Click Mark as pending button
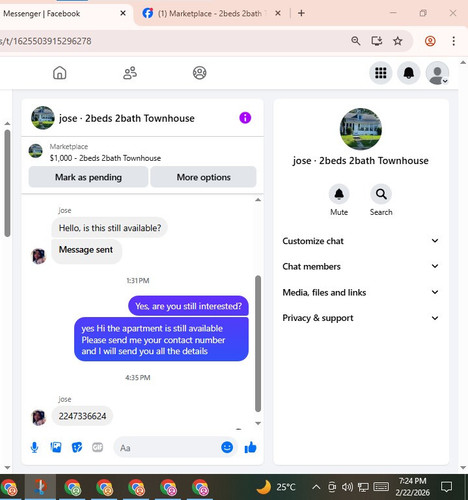Viewport: 468px width, 500px height. pyautogui.click(x=88, y=177)
